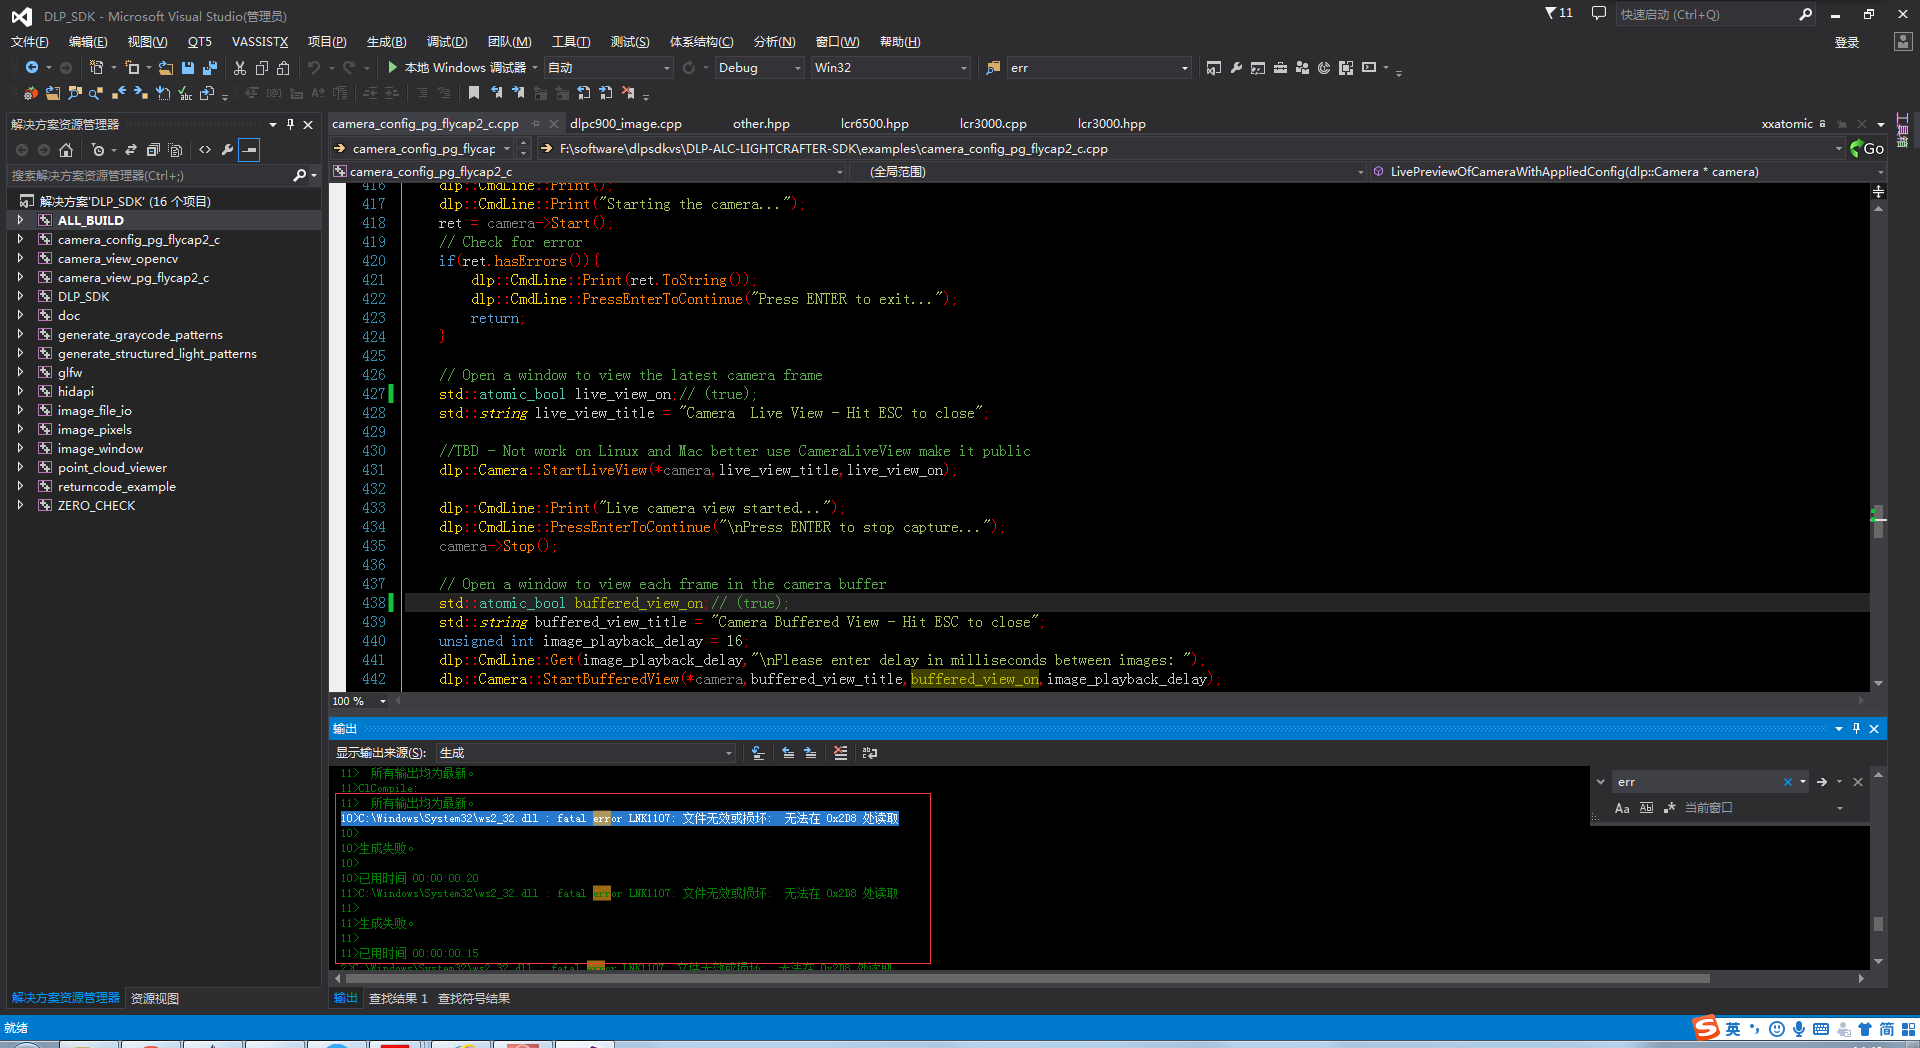Toggle word wrap in the output panel
The height and width of the screenshot is (1048, 1920).
tap(870, 753)
